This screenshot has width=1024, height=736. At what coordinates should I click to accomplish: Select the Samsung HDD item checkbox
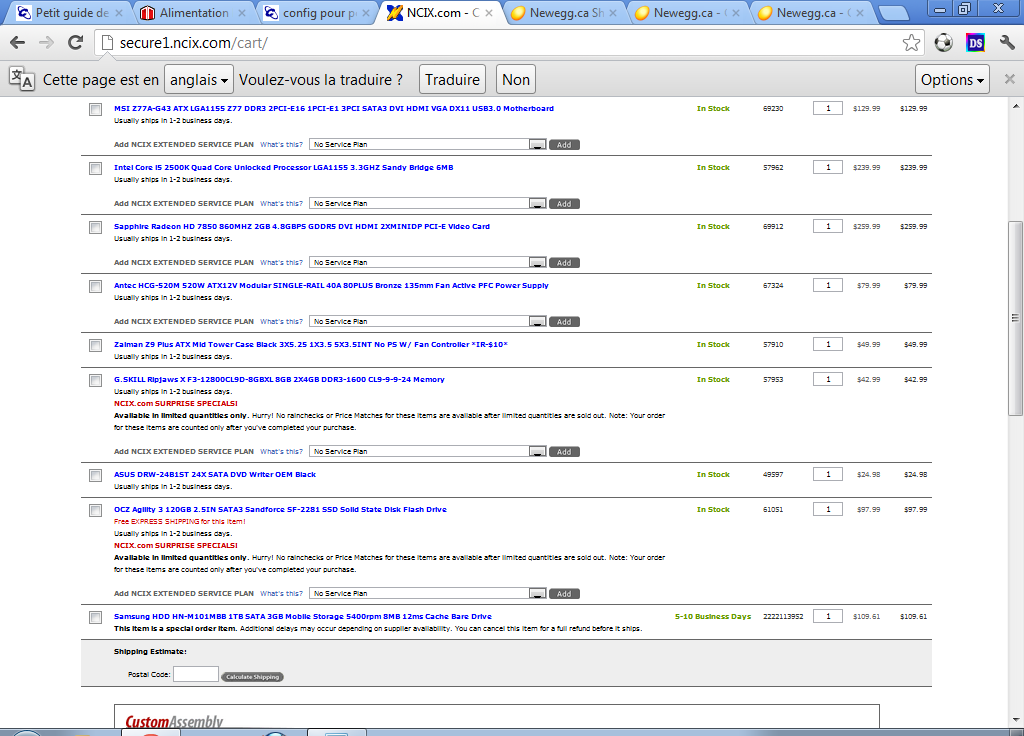(x=95, y=618)
